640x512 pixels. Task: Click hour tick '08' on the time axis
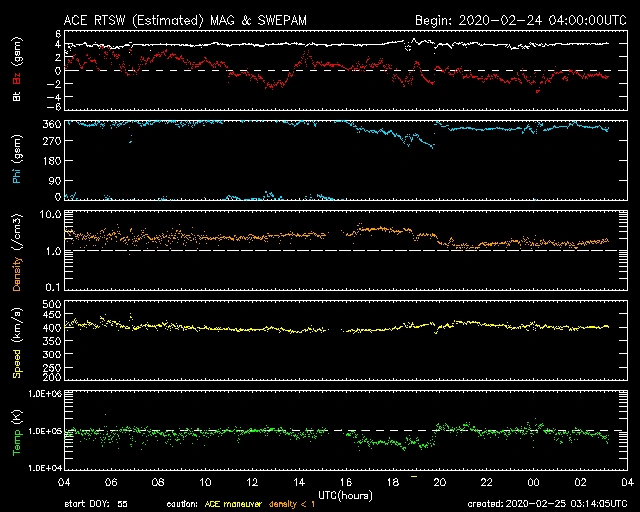158,482
